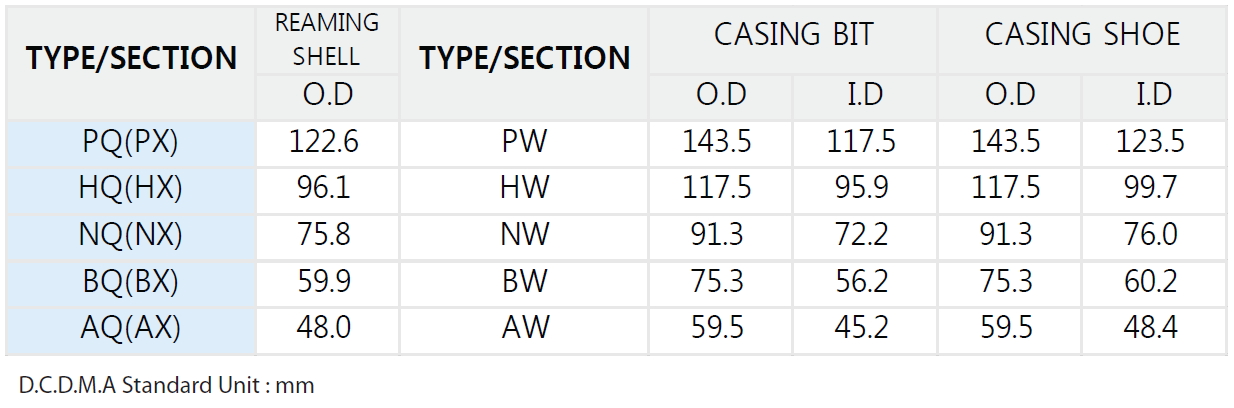Click the NQ(NX) row label
Viewport: 1234px width, 408px height.
(x=131, y=235)
